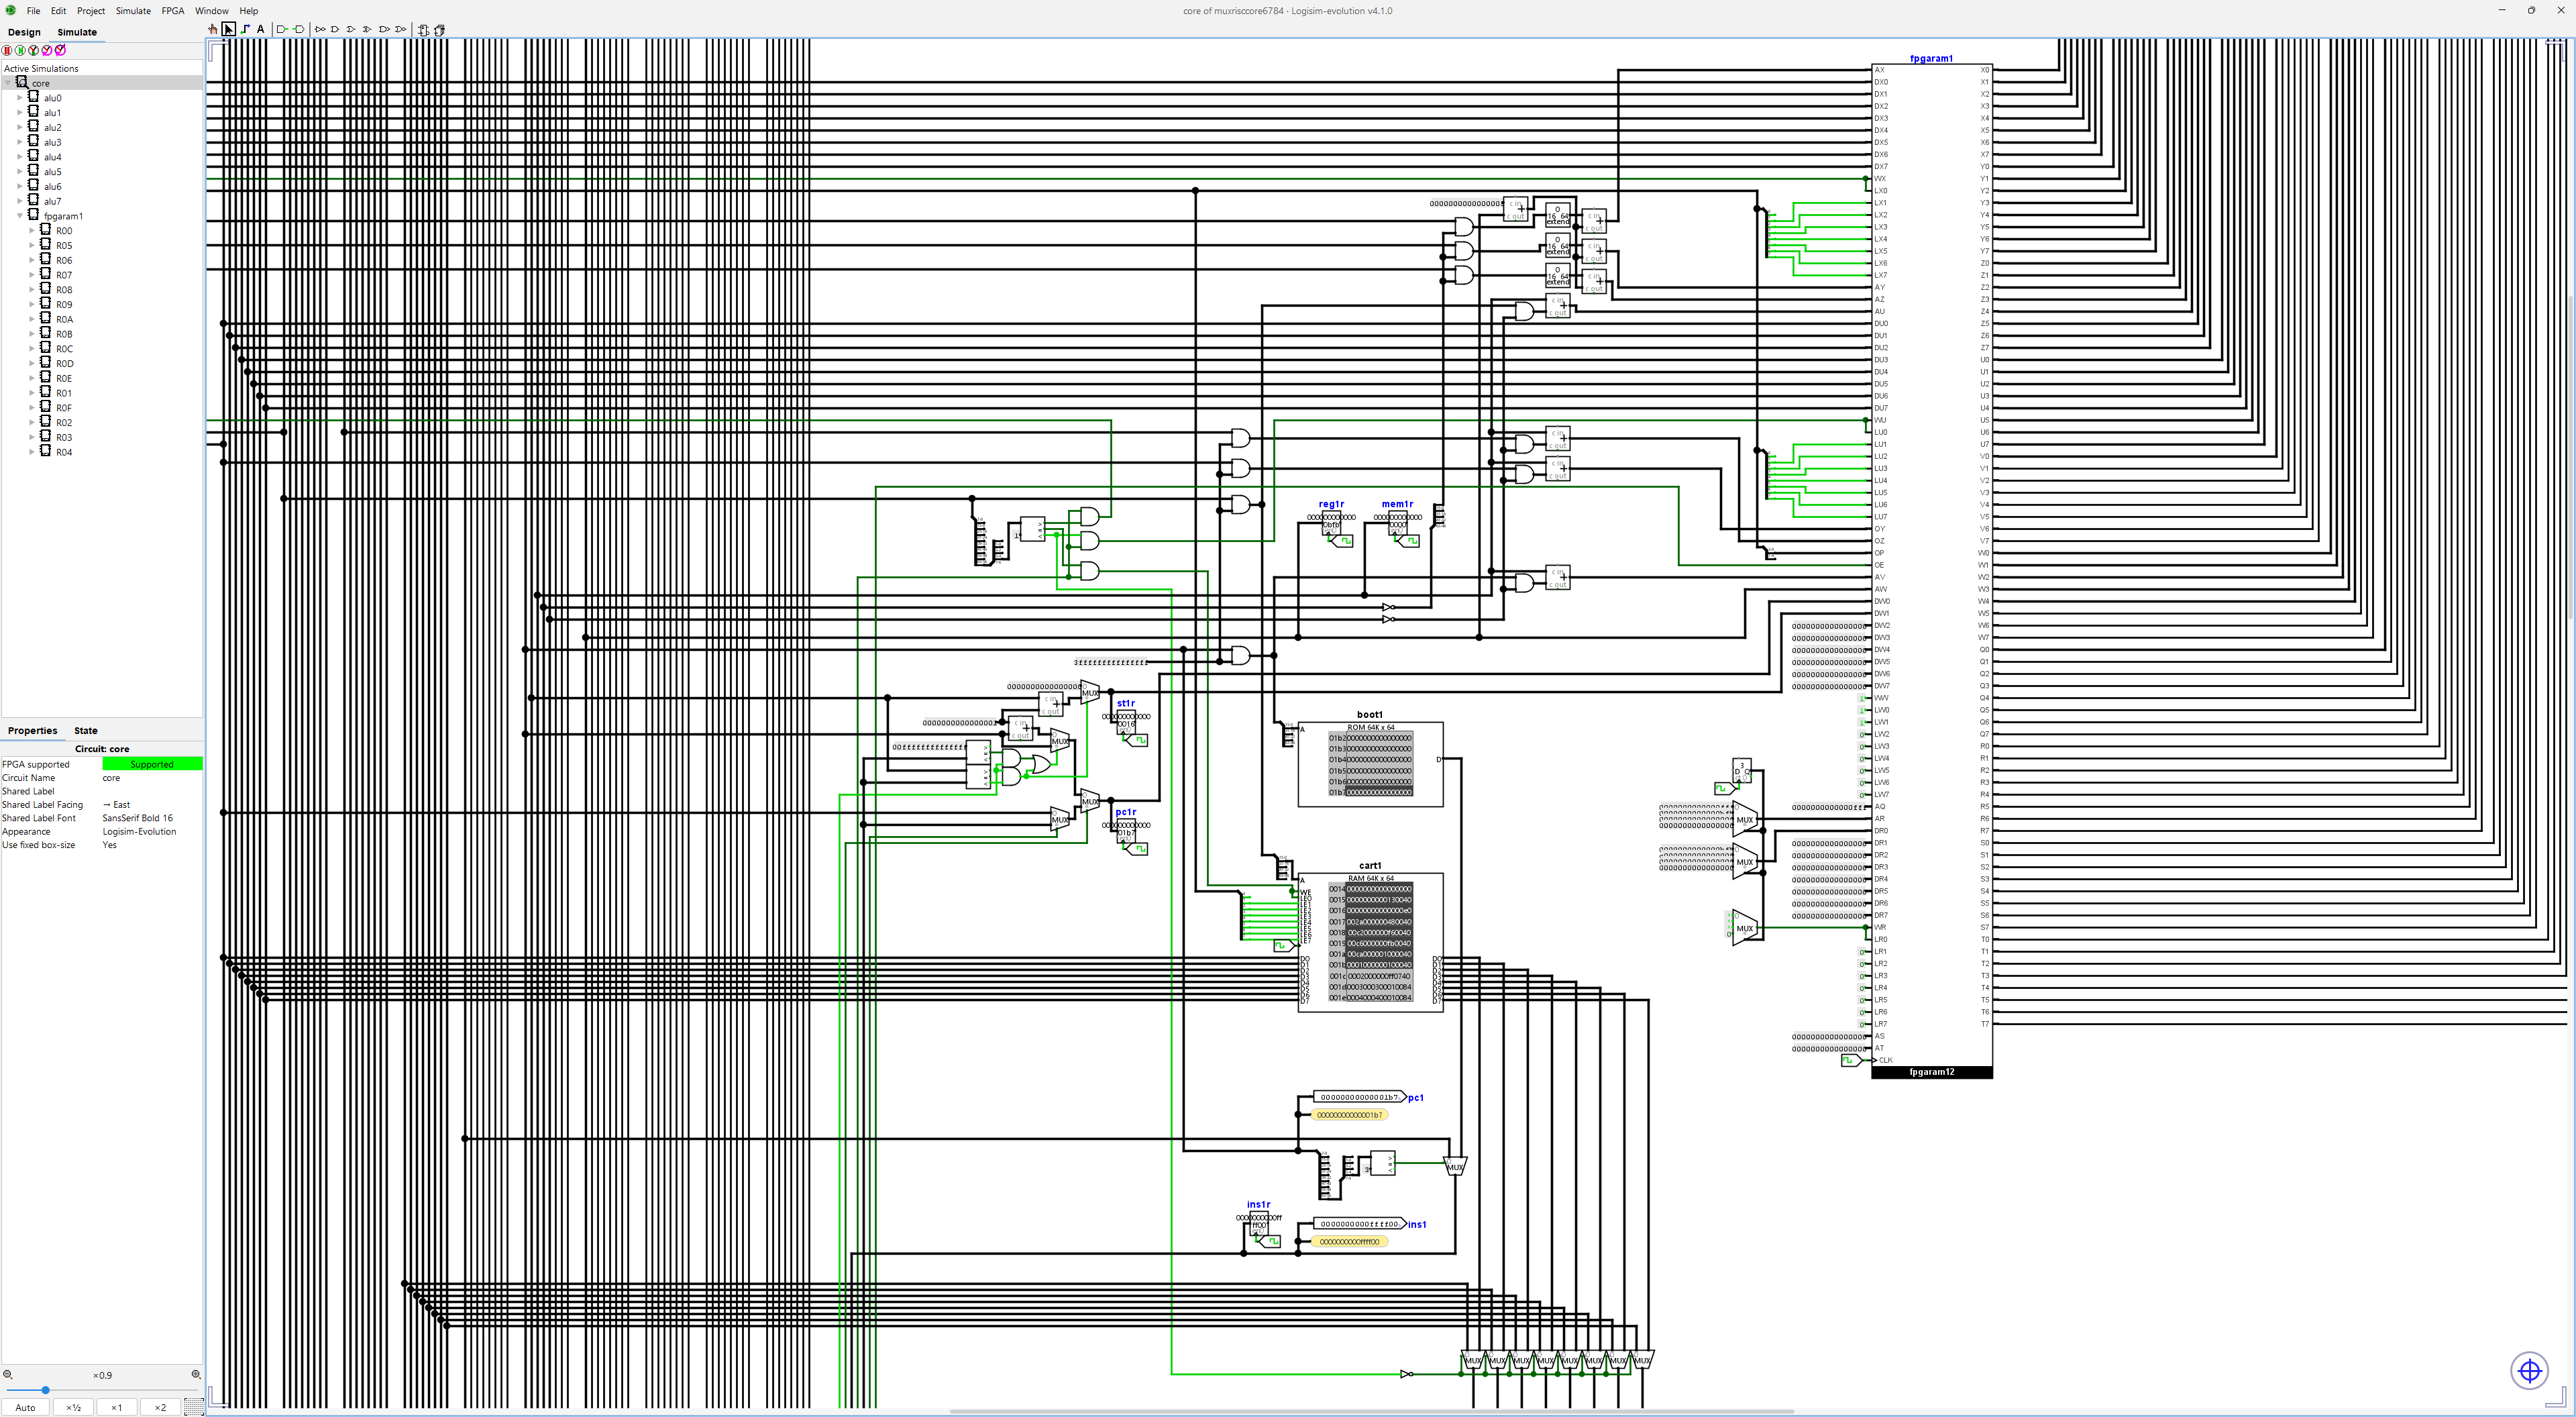
Task: Select the Text (A) tool
Action: tap(261, 30)
